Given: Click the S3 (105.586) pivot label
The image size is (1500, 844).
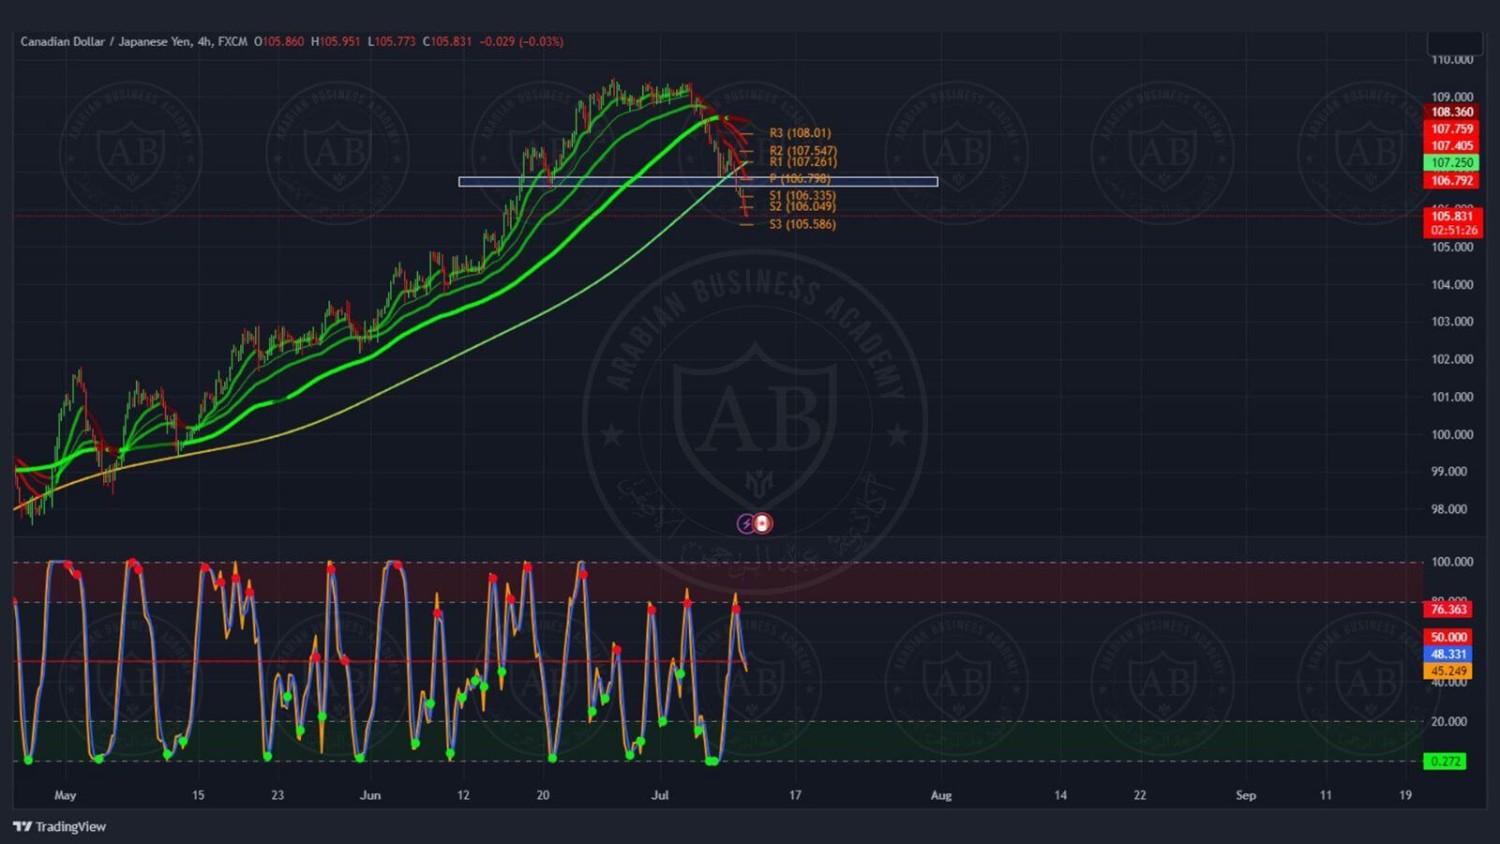Looking at the screenshot, I should click(x=802, y=225).
